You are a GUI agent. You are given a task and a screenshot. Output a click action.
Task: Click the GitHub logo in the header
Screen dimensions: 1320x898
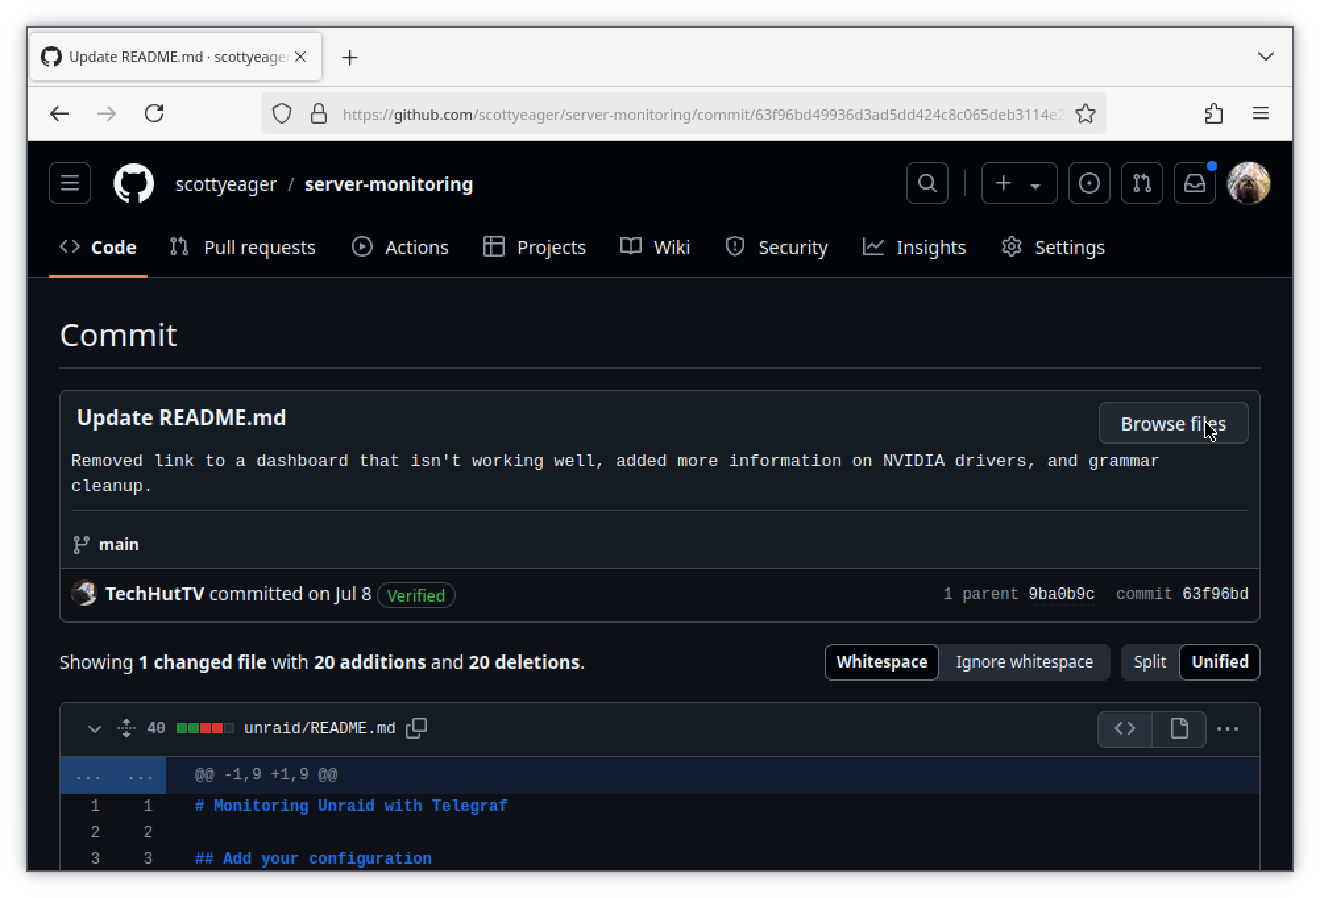point(134,183)
